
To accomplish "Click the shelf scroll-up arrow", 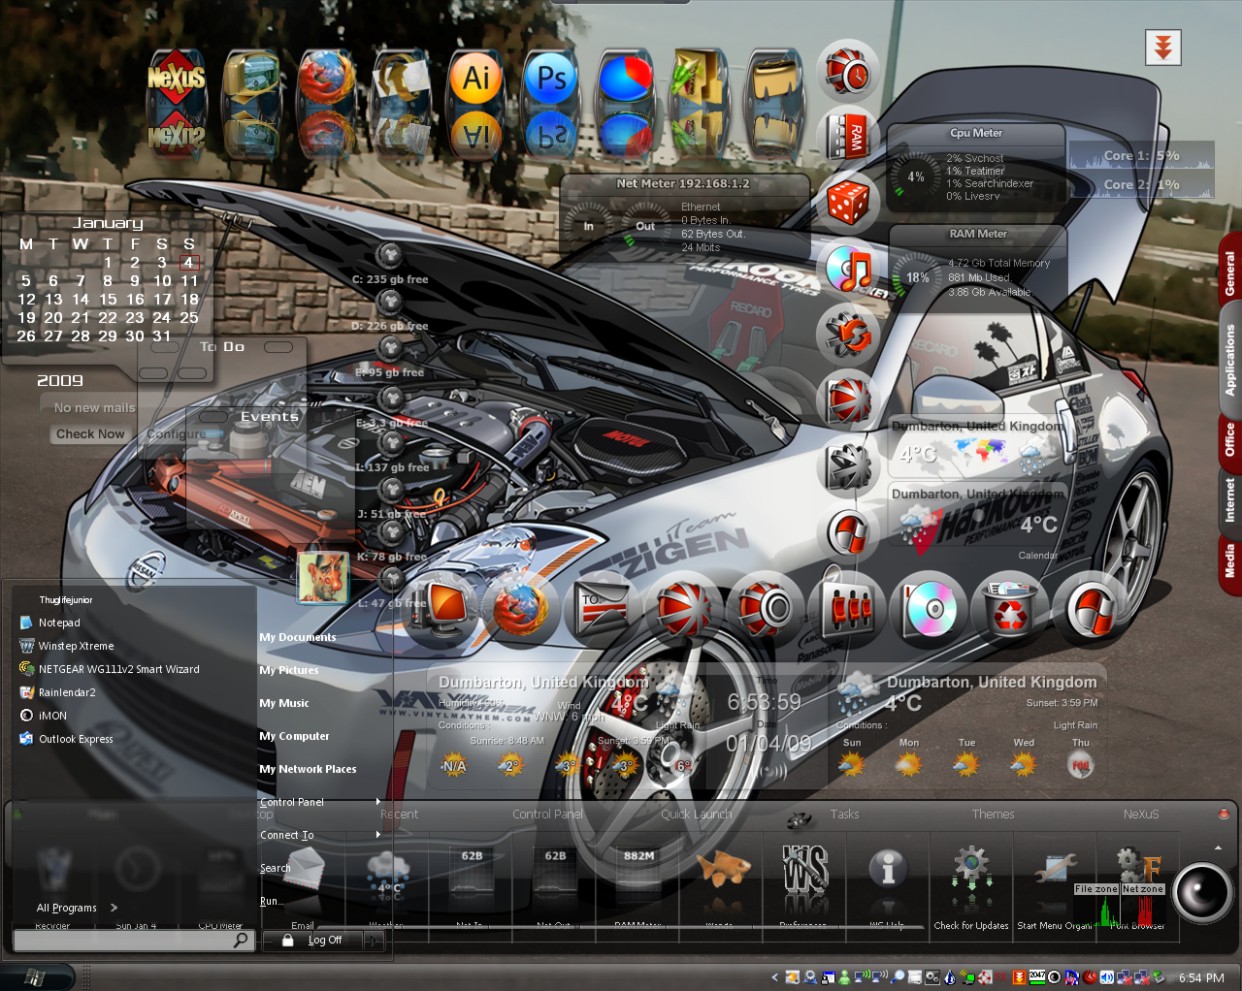I will point(1218,848).
